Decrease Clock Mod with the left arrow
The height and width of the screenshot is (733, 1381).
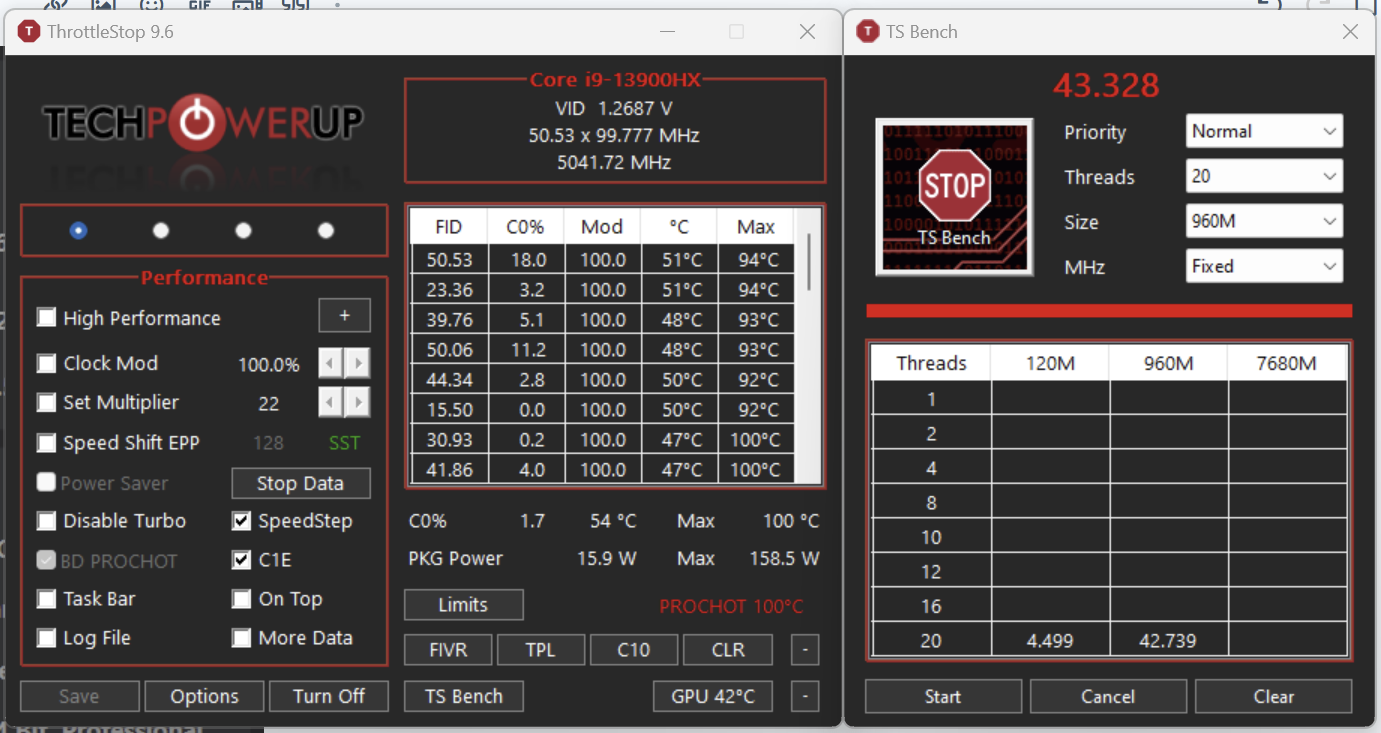click(331, 363)
